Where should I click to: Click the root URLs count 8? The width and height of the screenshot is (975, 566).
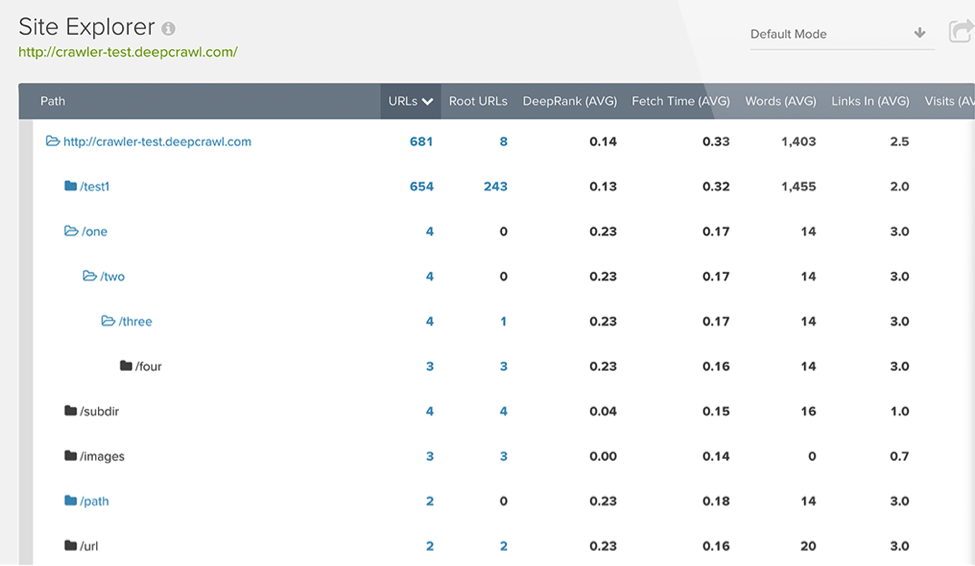(x=504, y=142)
